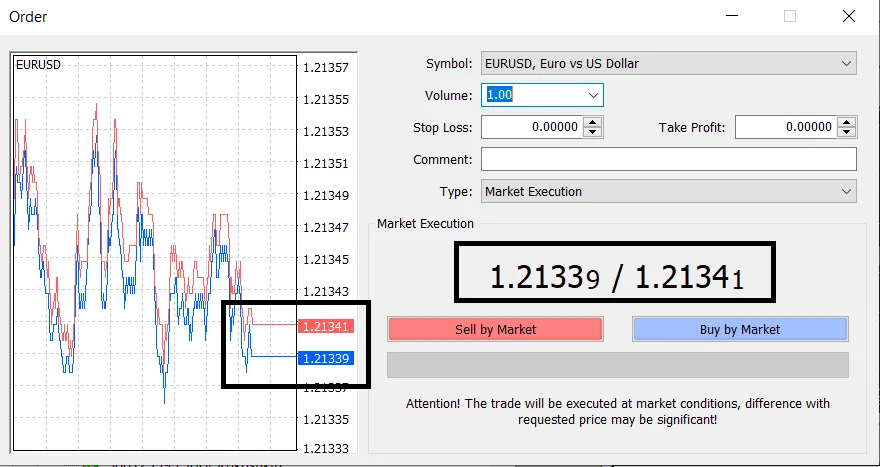Click the red 1.21341 ask price tag
This screenshot has width=880, height=467.
(324, 326)
